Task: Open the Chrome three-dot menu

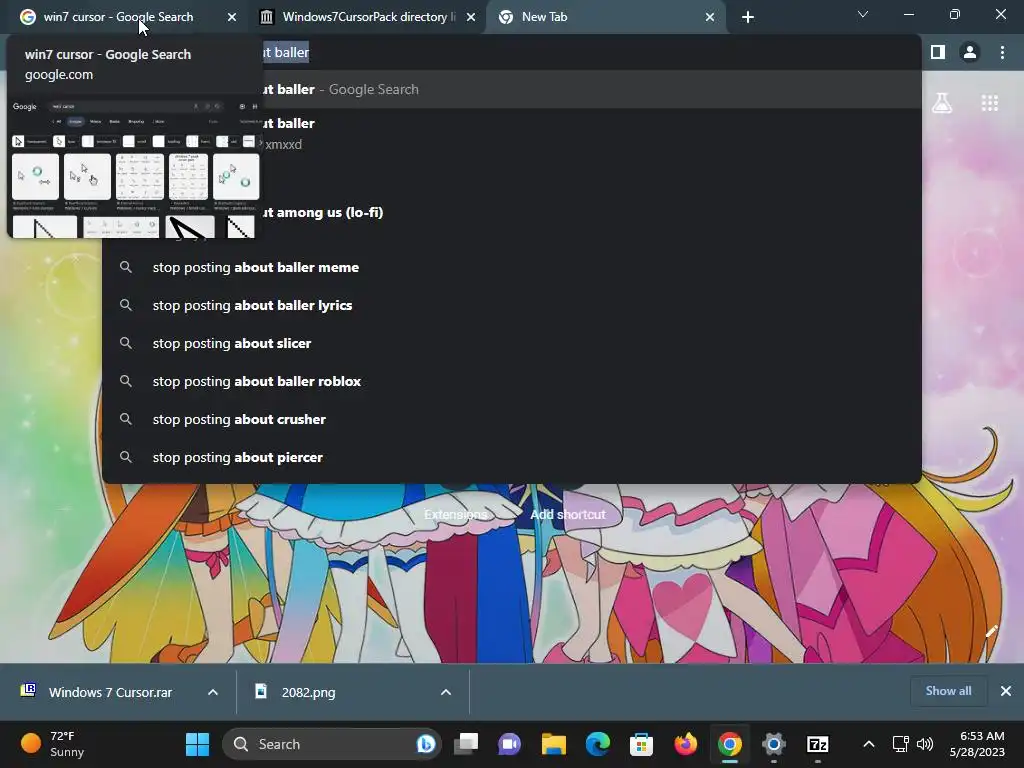Action: point(1002,52)
